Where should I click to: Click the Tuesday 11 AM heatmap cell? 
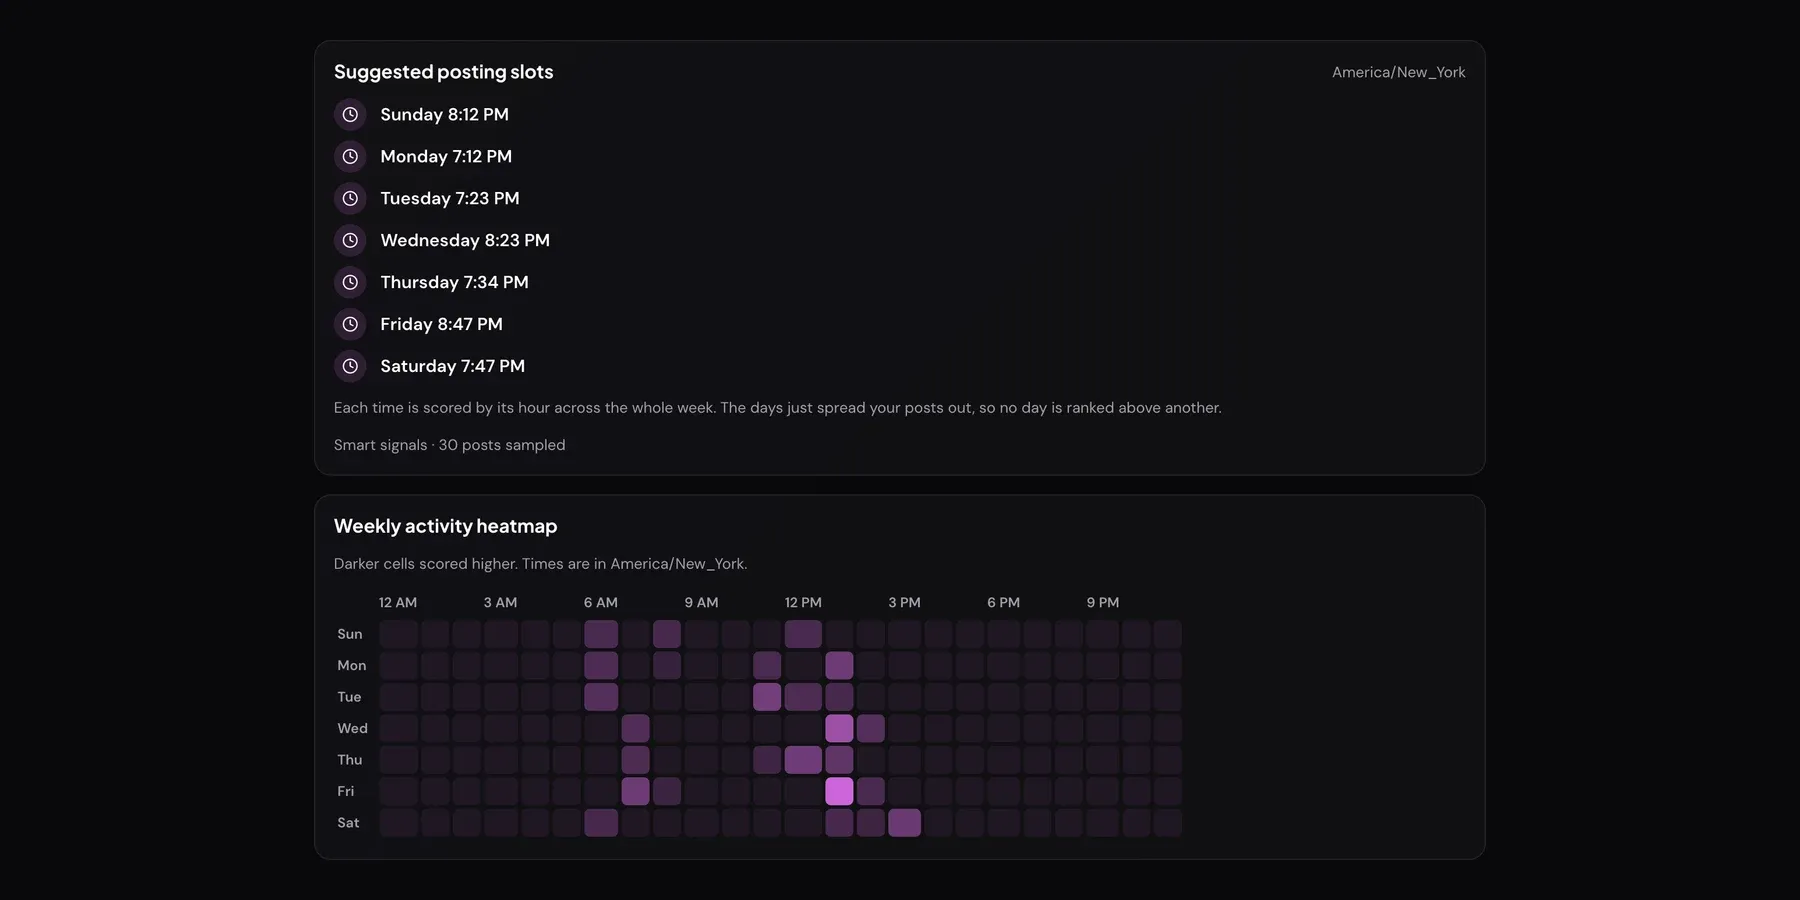click(x=767, y=697)
